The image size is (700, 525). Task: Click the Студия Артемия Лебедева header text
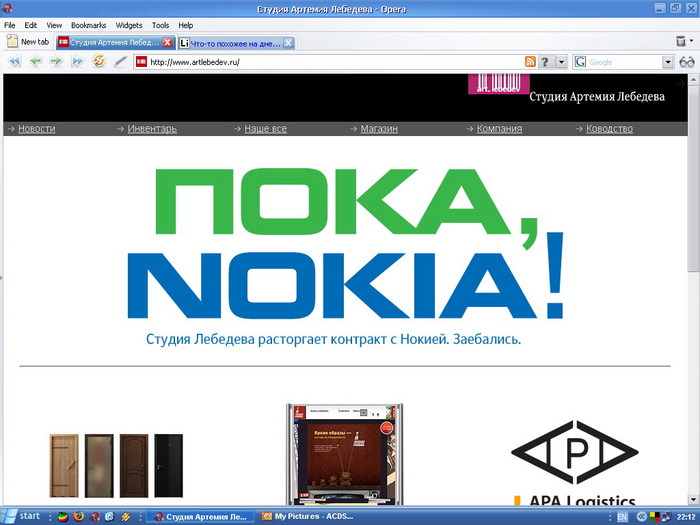point(597,96)
